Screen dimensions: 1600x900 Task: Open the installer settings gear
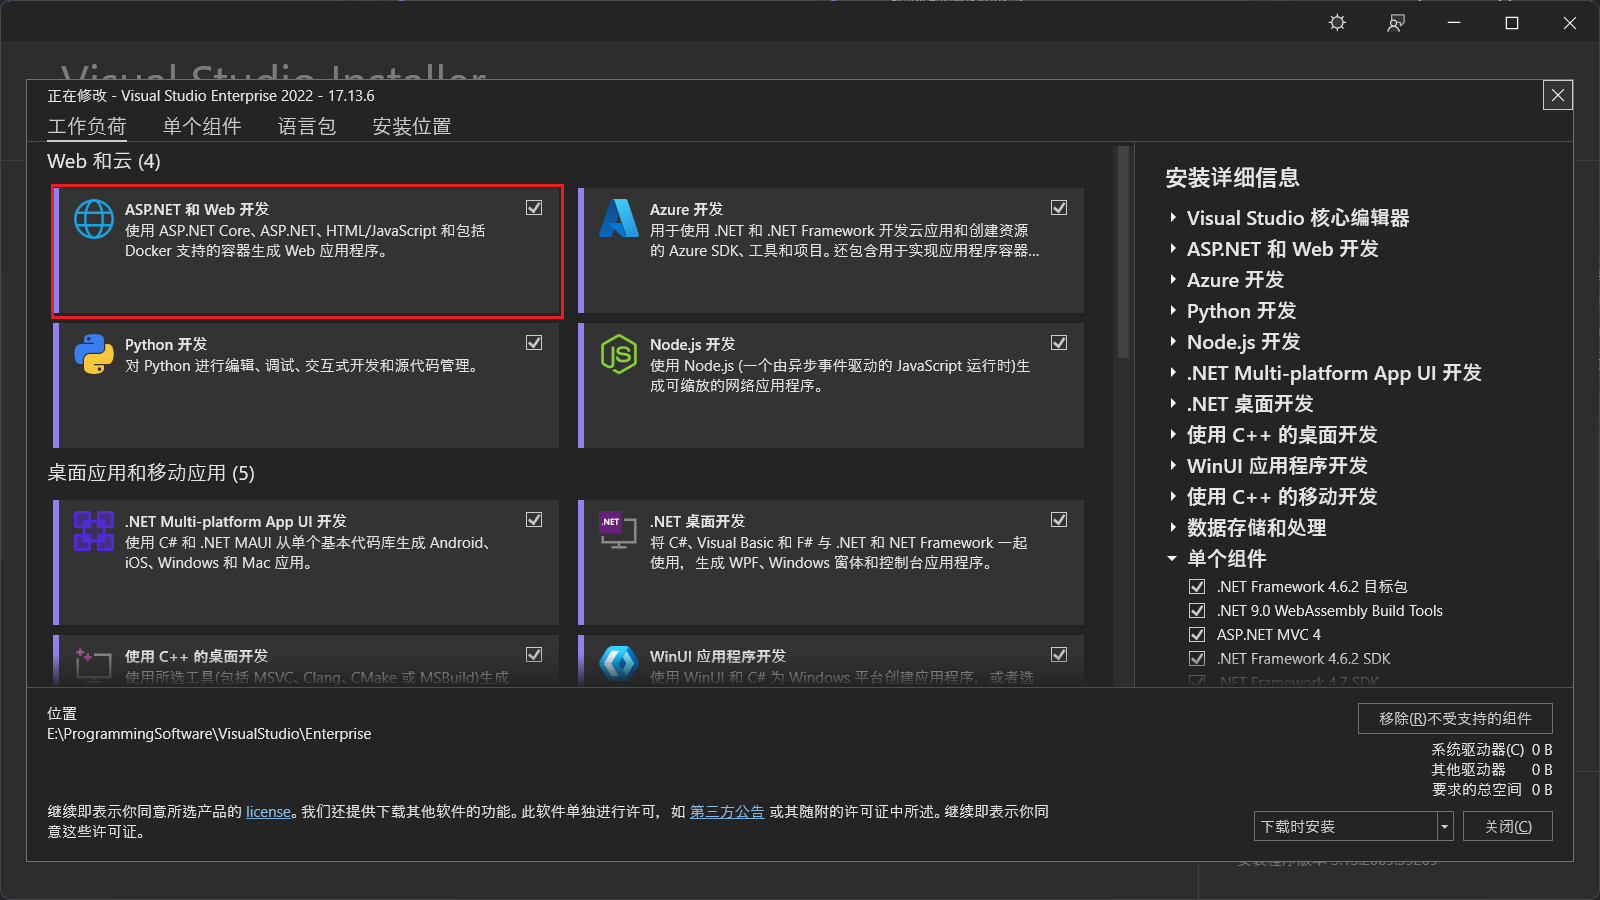click(1337, 22)
